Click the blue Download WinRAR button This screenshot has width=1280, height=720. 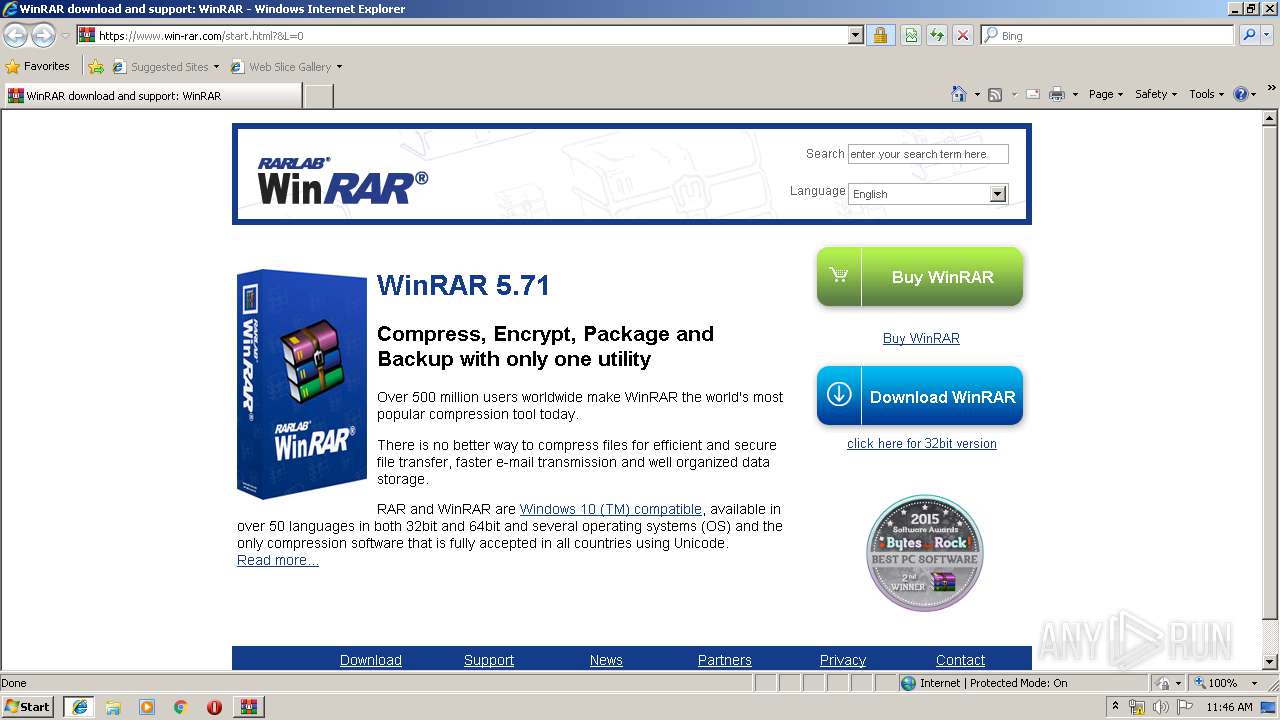coord(920,396)
